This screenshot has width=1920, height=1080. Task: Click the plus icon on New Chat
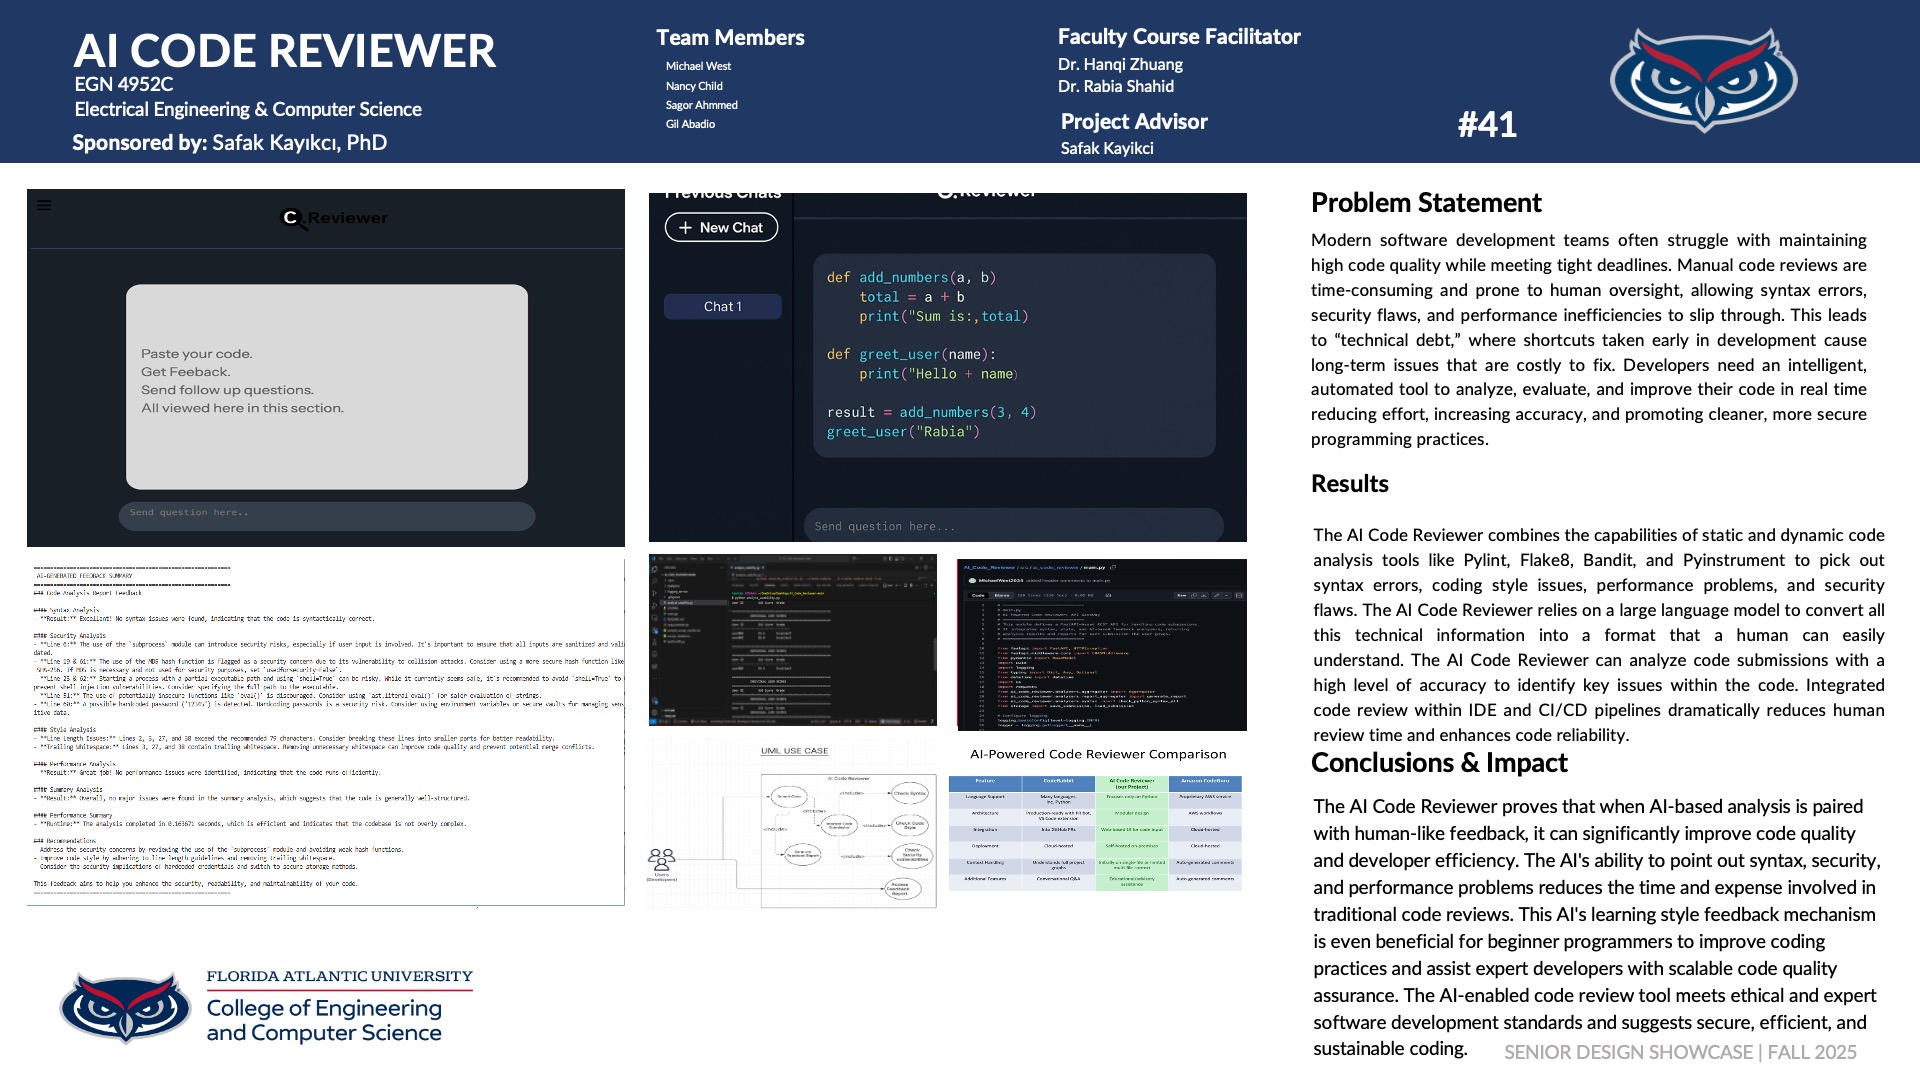(685, 228)
